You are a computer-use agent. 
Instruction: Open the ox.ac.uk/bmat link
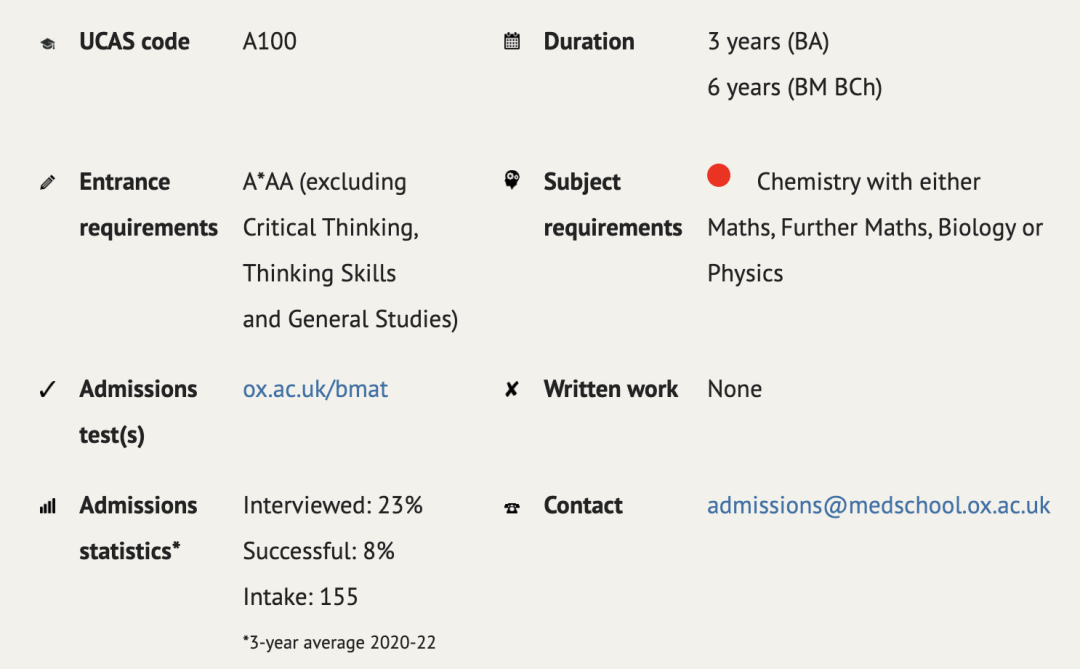point(315,389)
